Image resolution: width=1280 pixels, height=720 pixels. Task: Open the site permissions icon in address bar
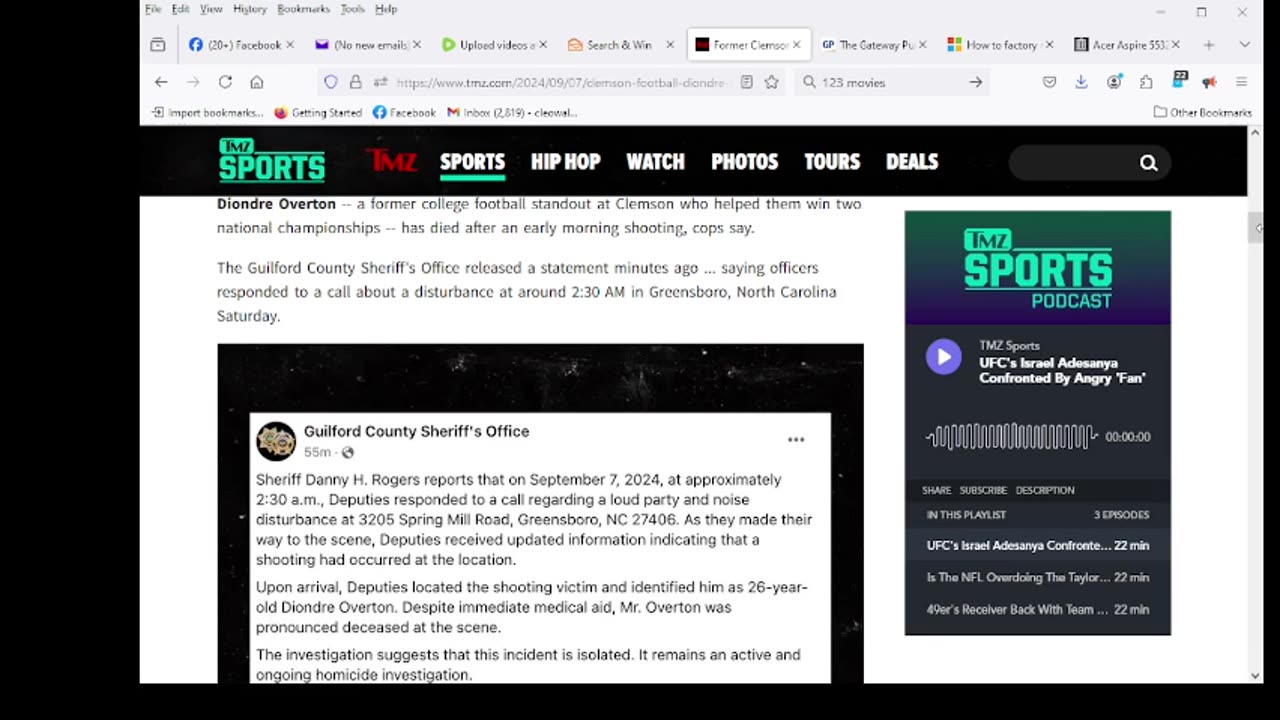click(380, 82)
